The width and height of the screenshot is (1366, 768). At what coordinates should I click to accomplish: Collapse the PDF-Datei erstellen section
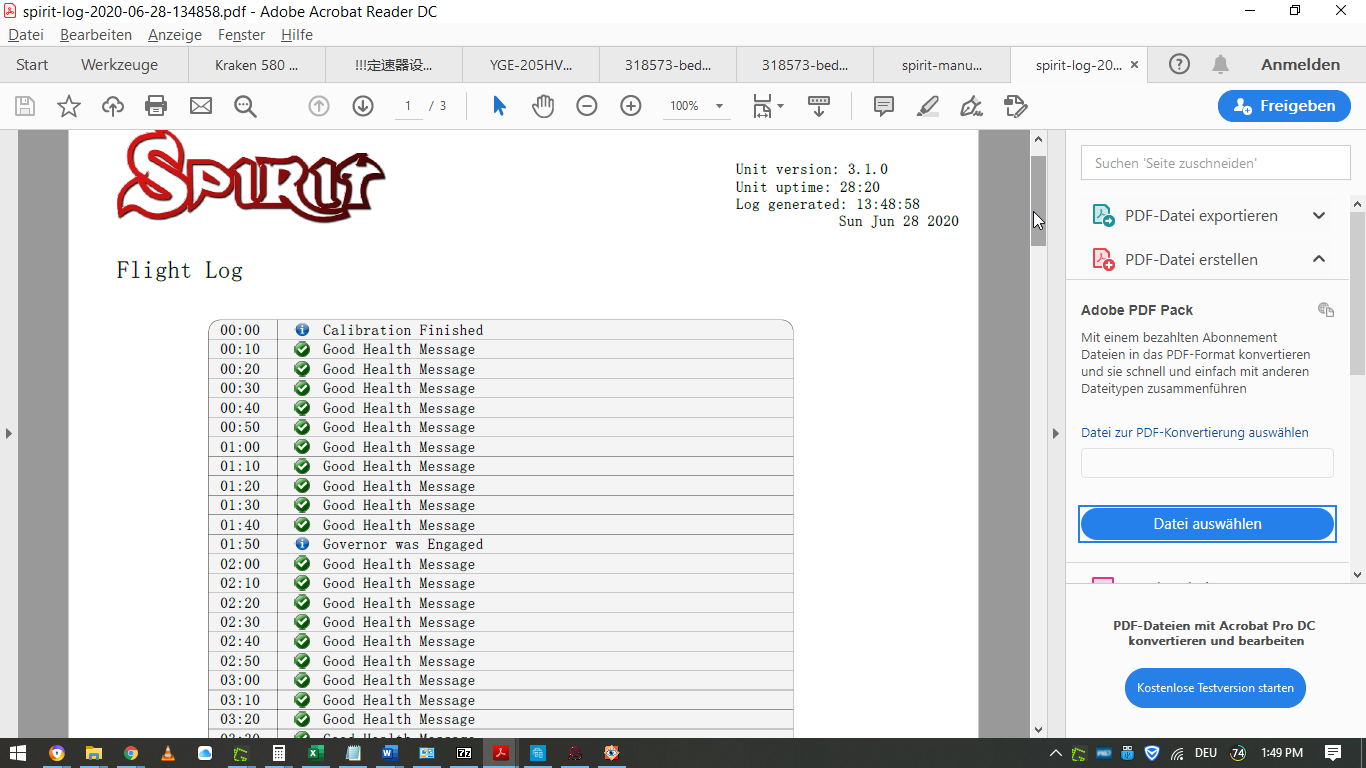(x=1319, y=260)
